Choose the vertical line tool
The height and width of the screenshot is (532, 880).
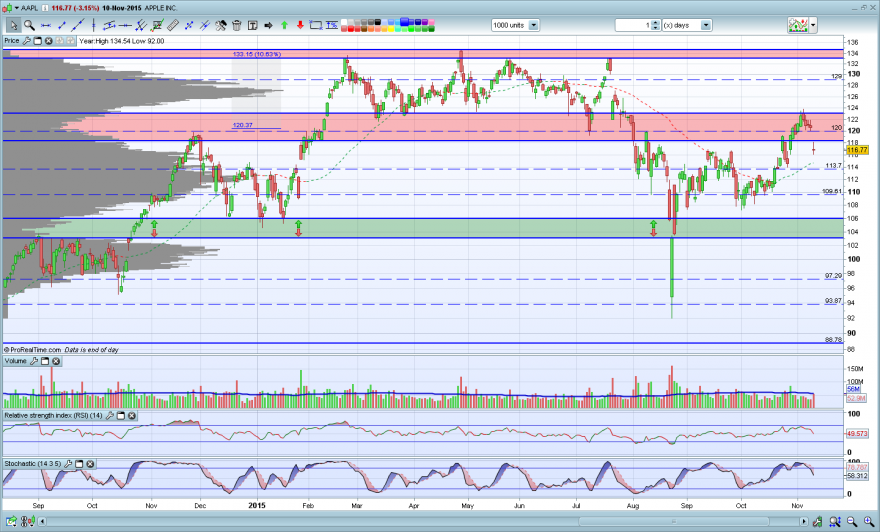pyautogui.click(x=94, y=25)
